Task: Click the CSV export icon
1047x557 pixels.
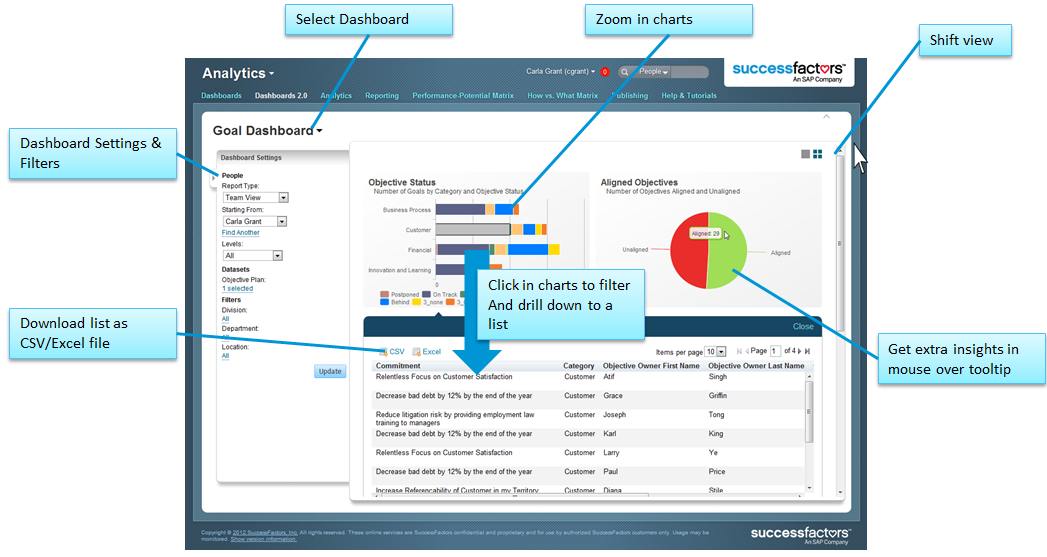Action: 384,352
